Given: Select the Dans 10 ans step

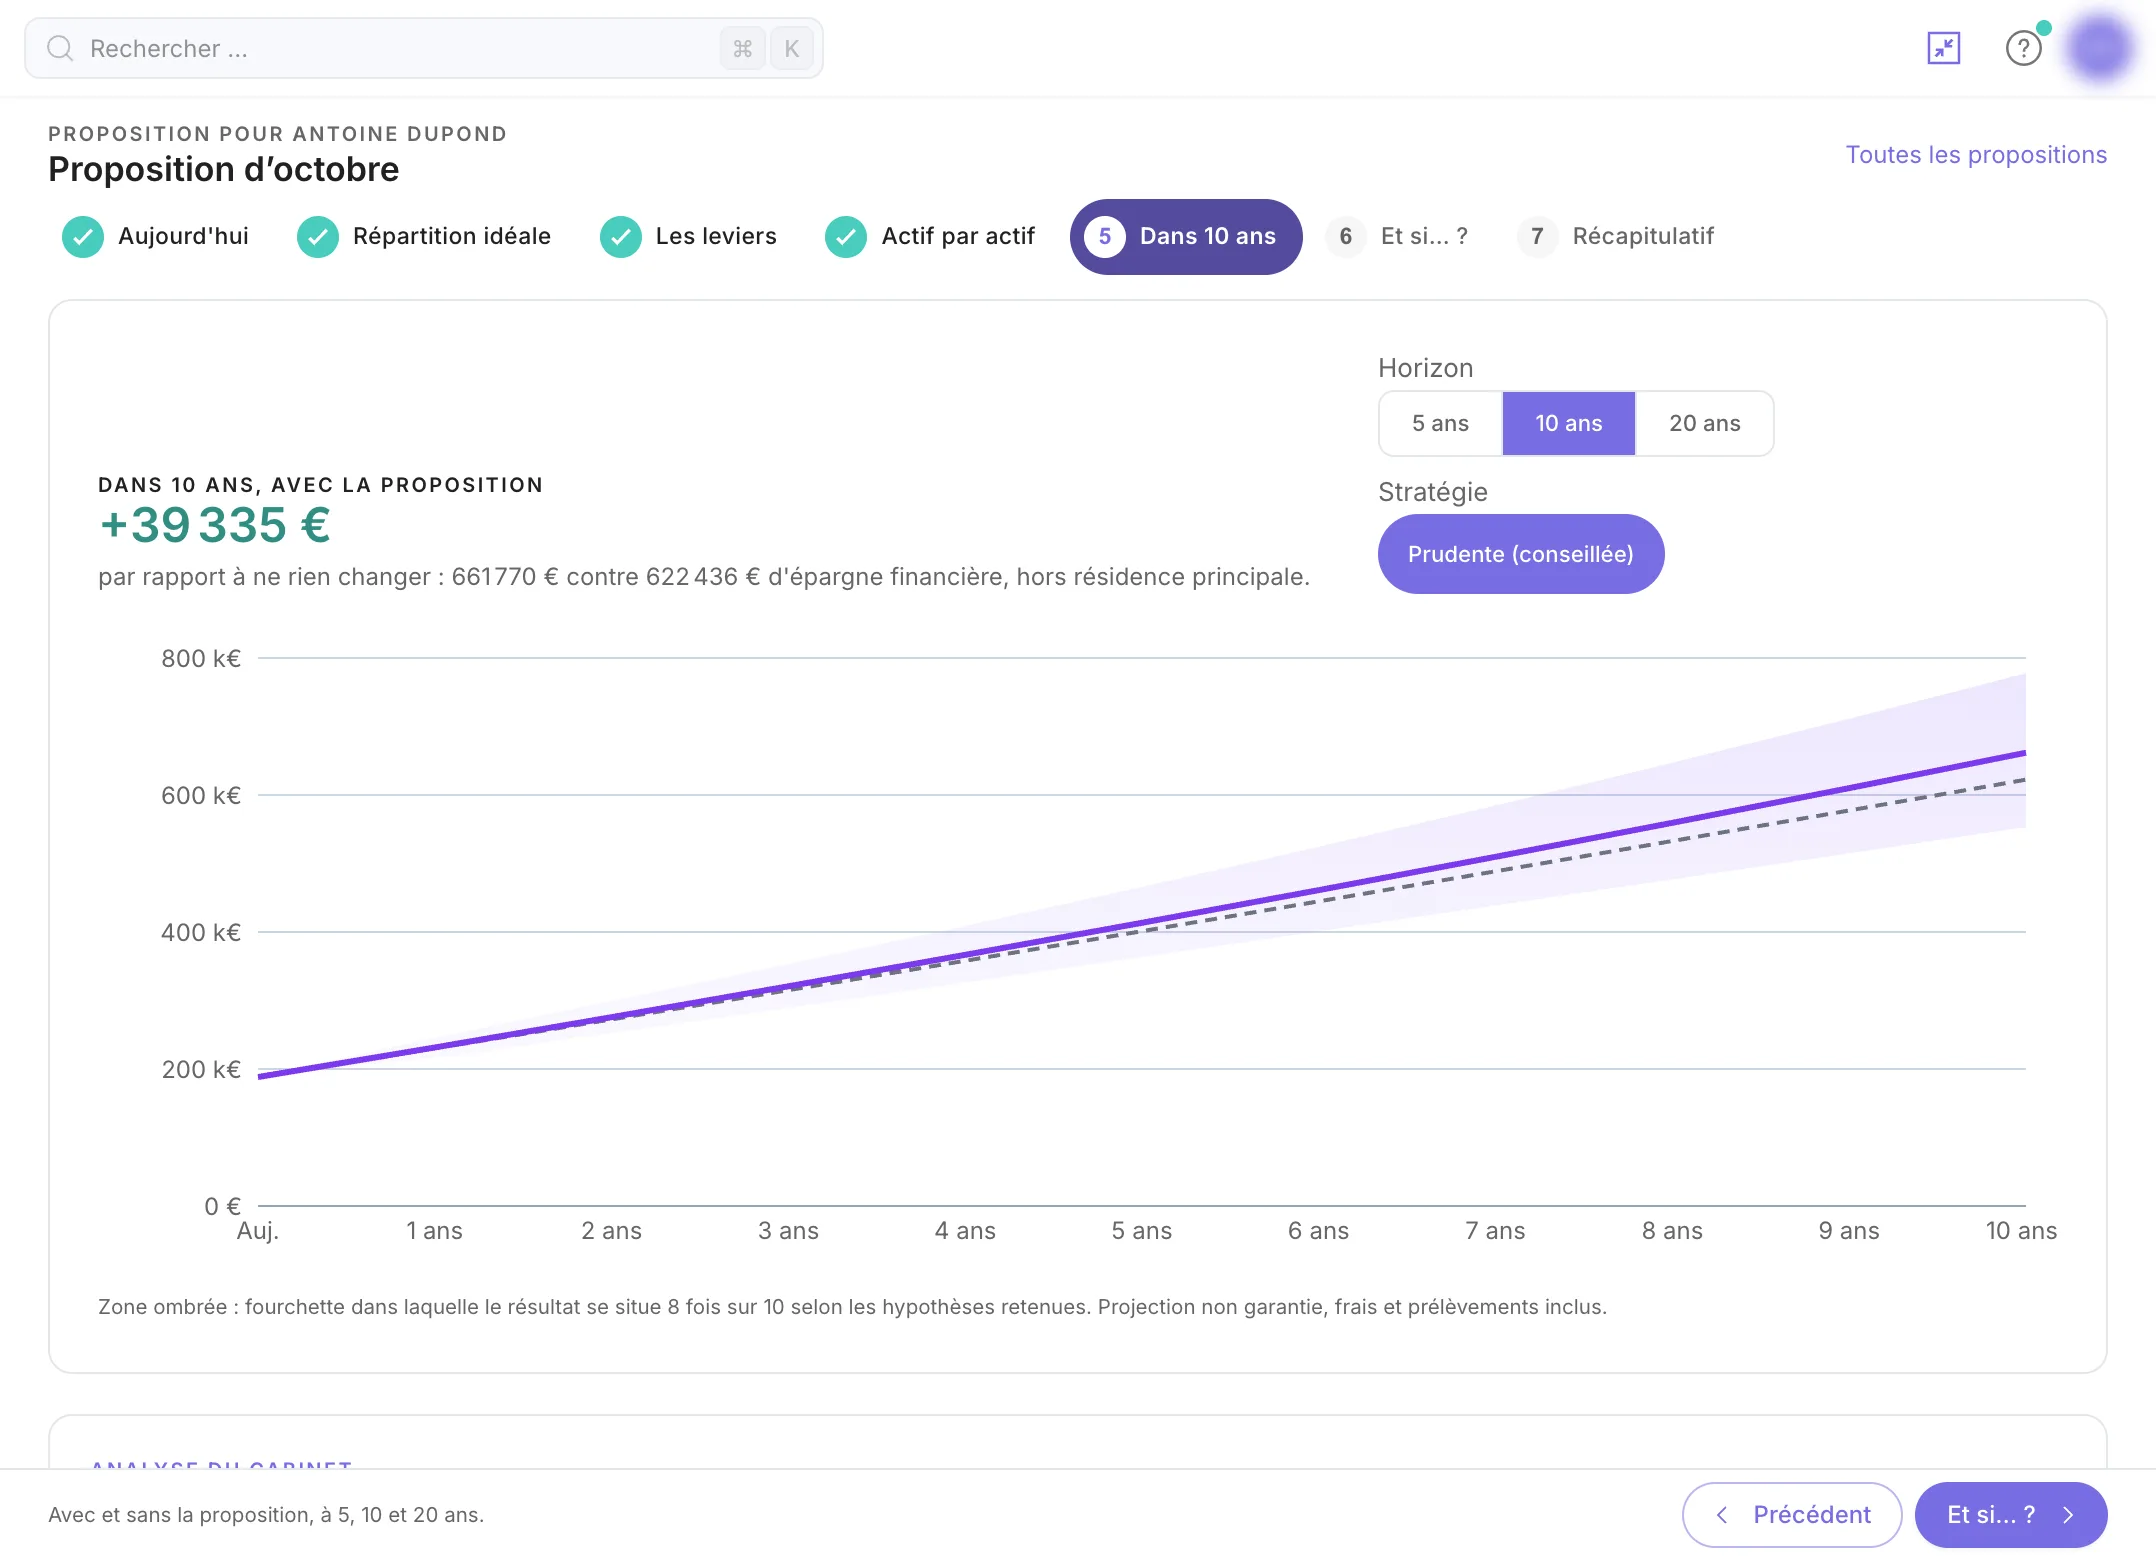Looking at the screenshot, I should pyautogui.click(x=1186, y=237).
